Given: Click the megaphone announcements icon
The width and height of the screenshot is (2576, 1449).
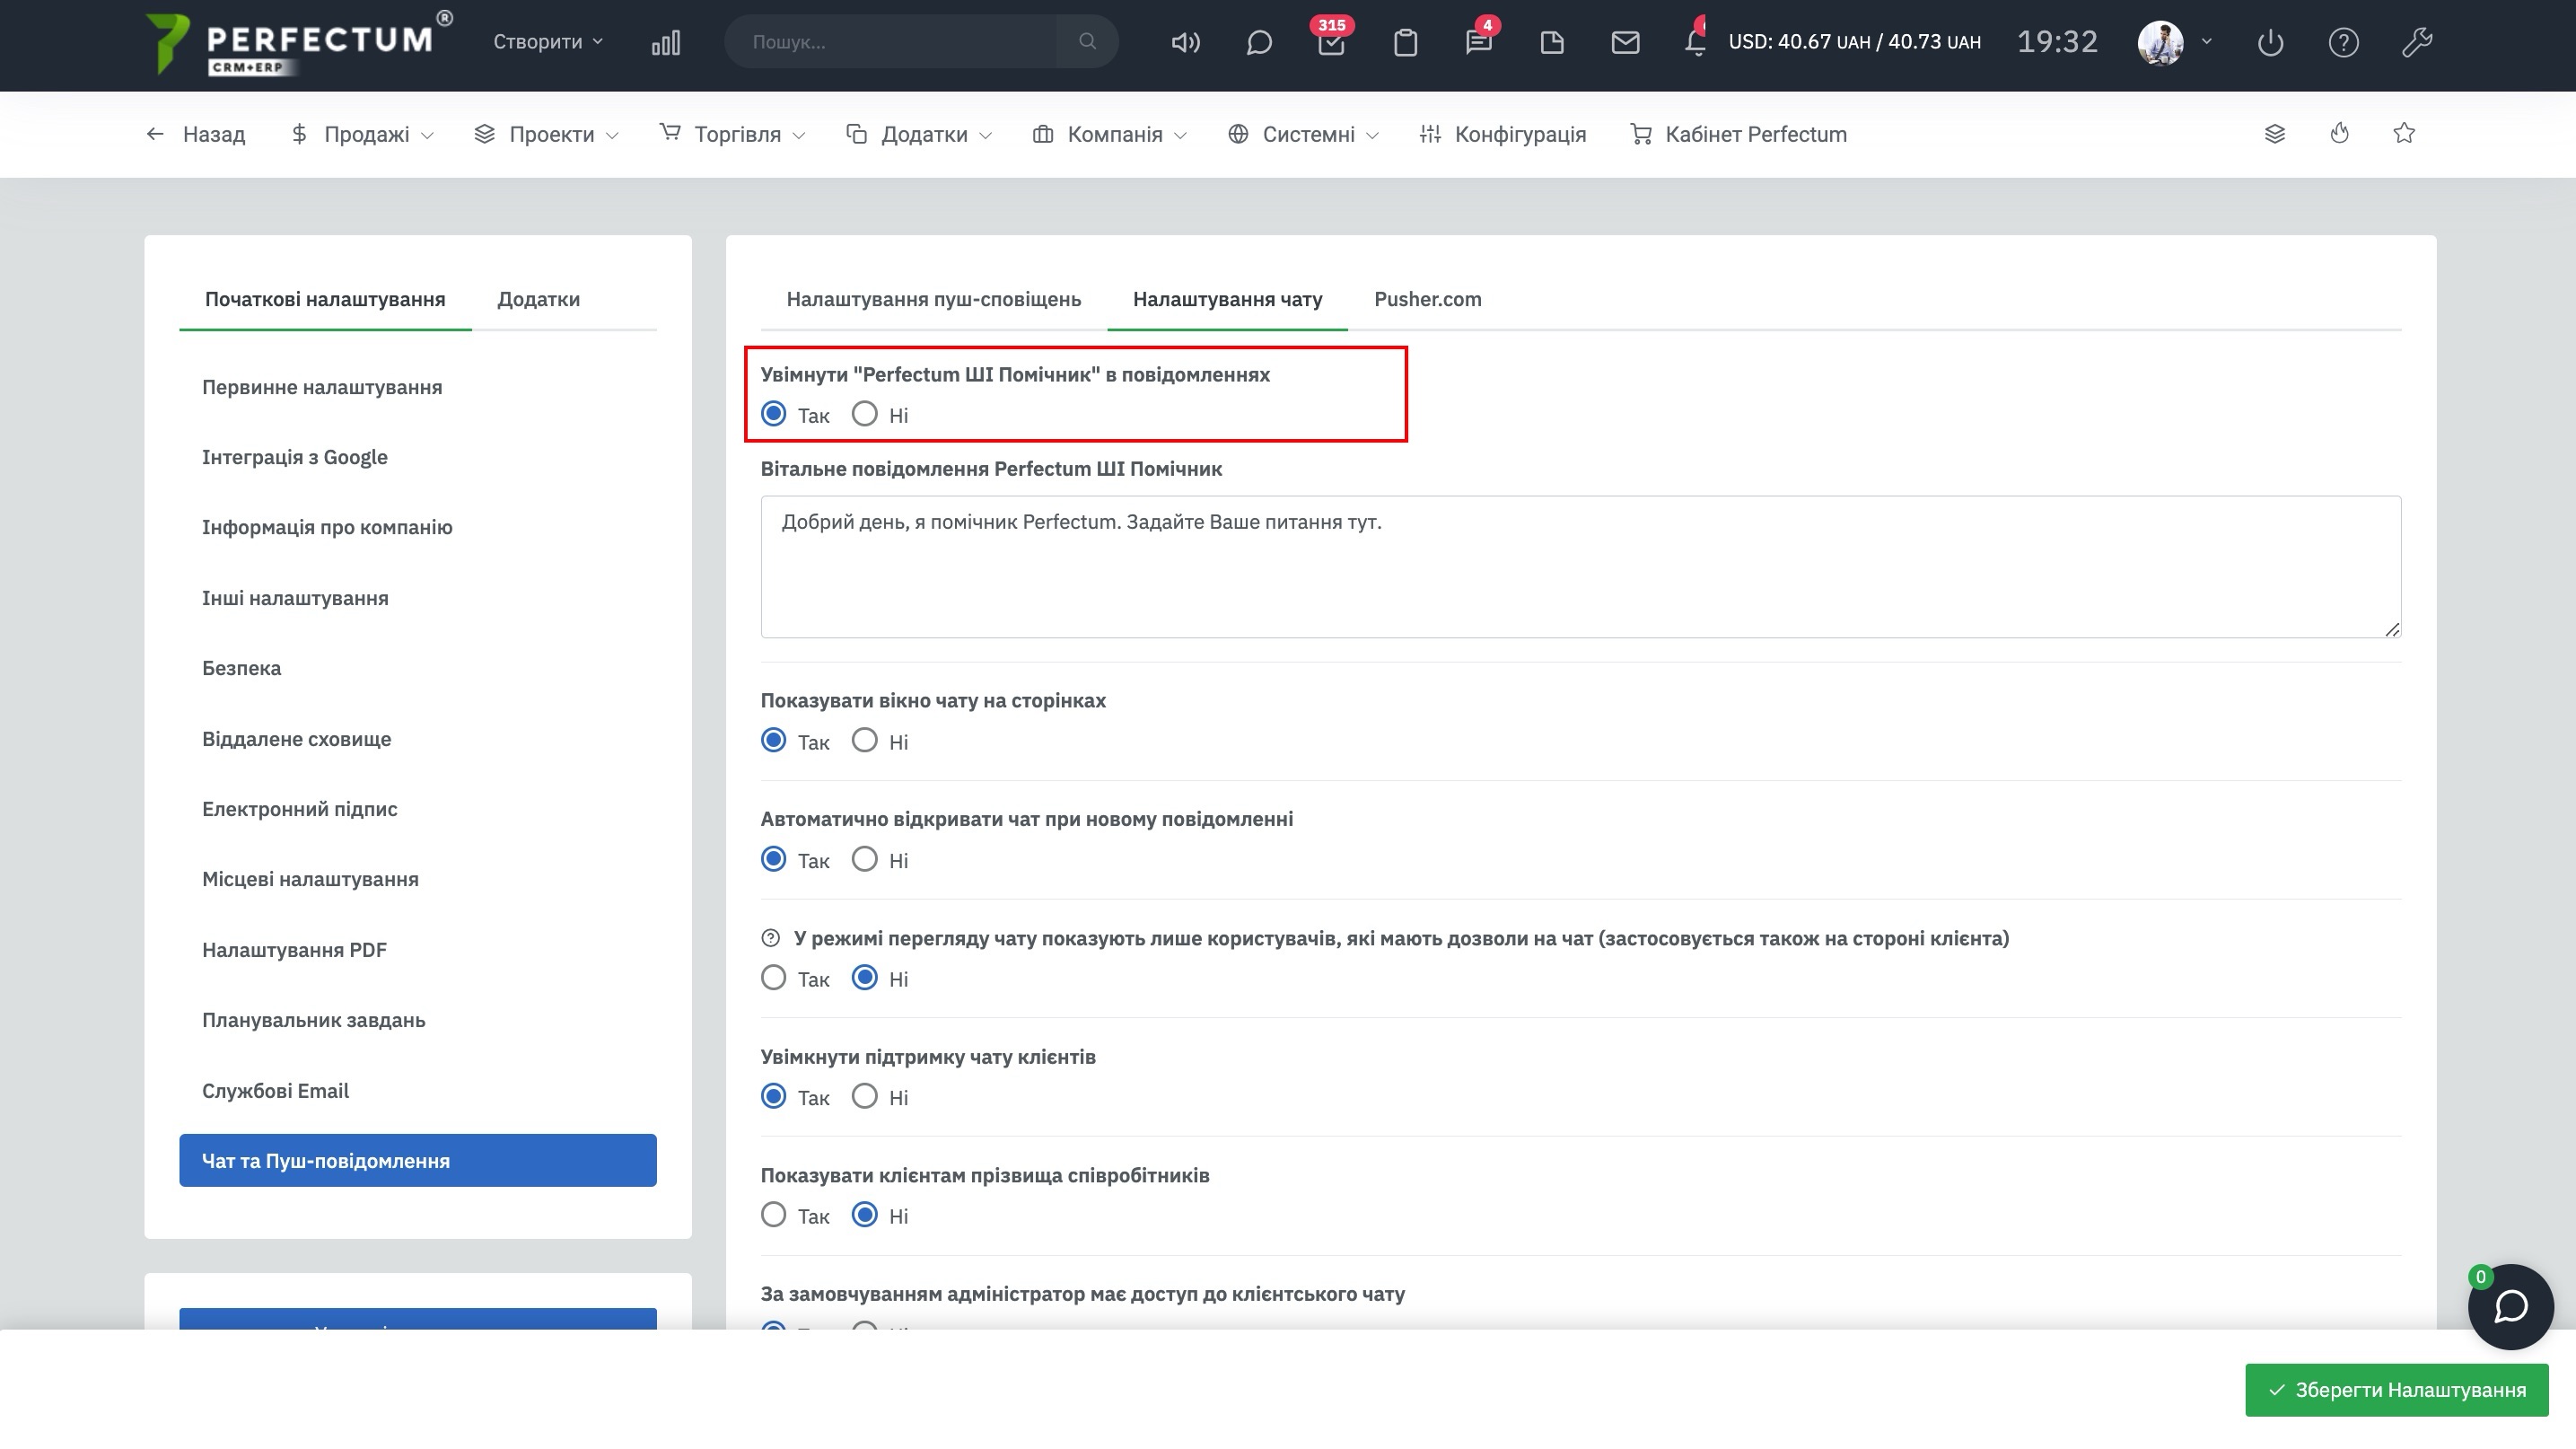Looking at the screenshot, I should pyautogui.click(x=1185, y=42).
